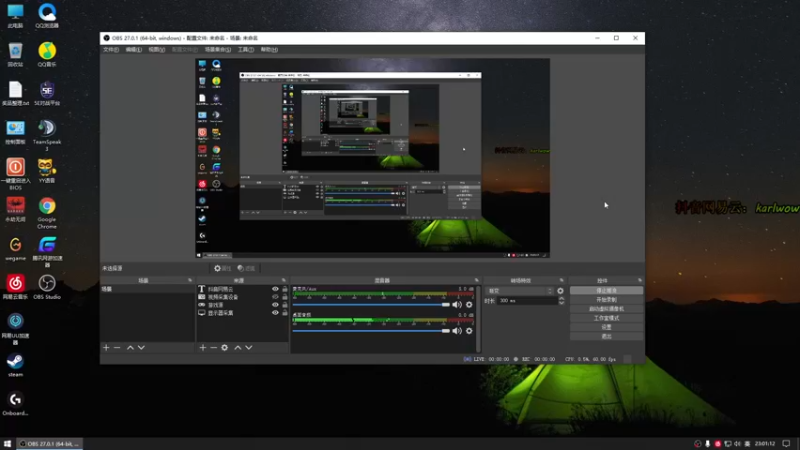Viewport: 800px width, 450px height.
Task: Click the 300 ms transition duration field
Action: click(527, 301)
